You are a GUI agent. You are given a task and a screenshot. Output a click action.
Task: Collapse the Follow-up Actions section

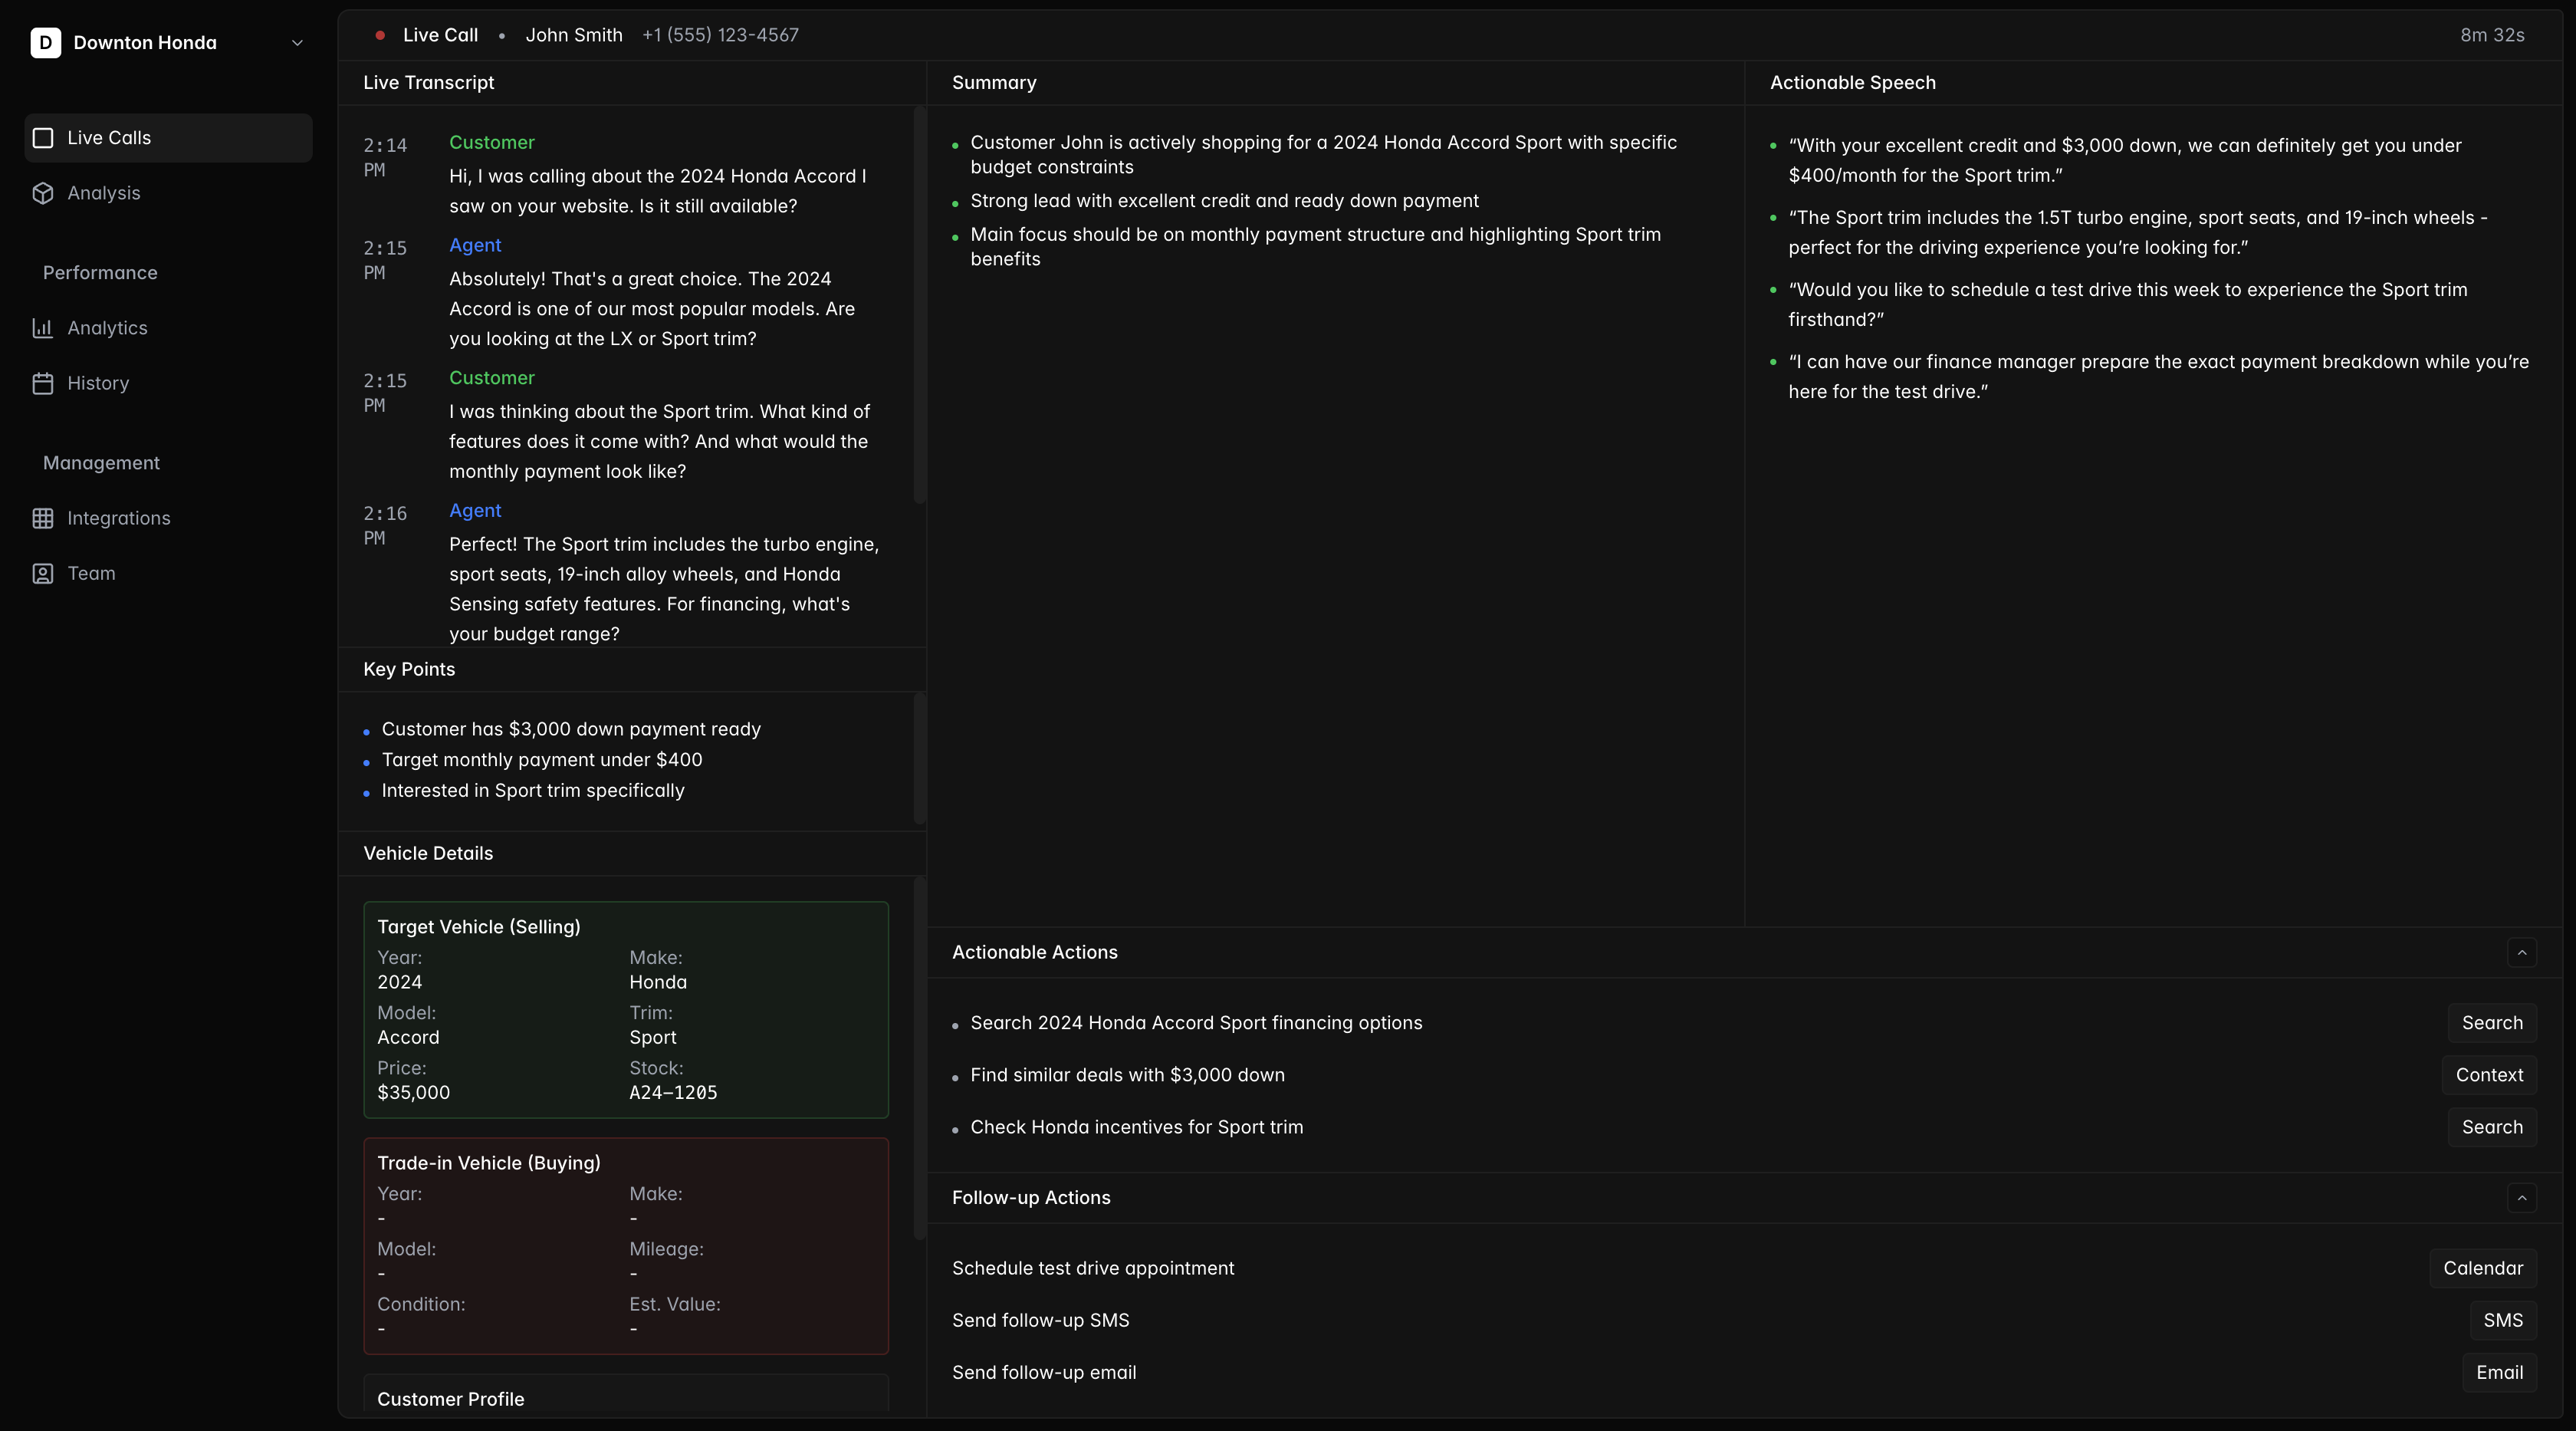(x=2521, y=1197)
